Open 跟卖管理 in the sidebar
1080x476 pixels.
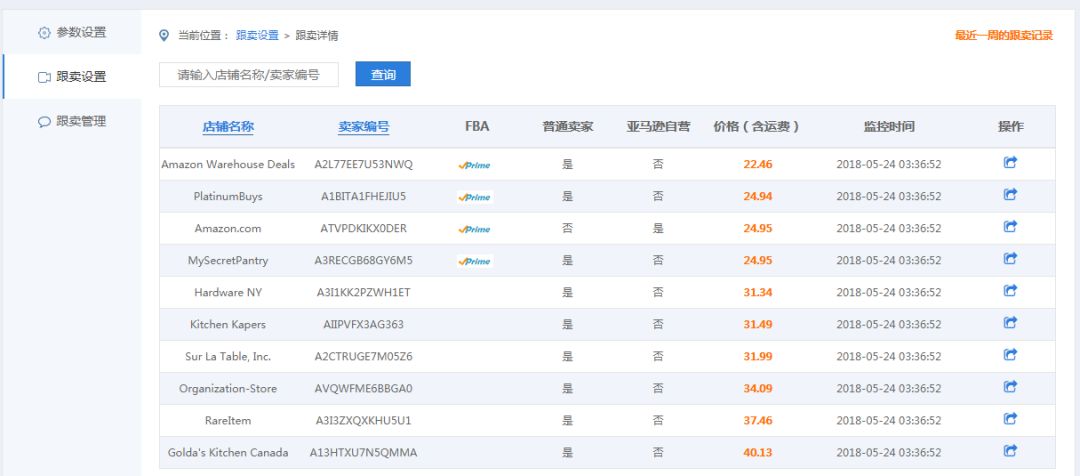tap(72, 121)
